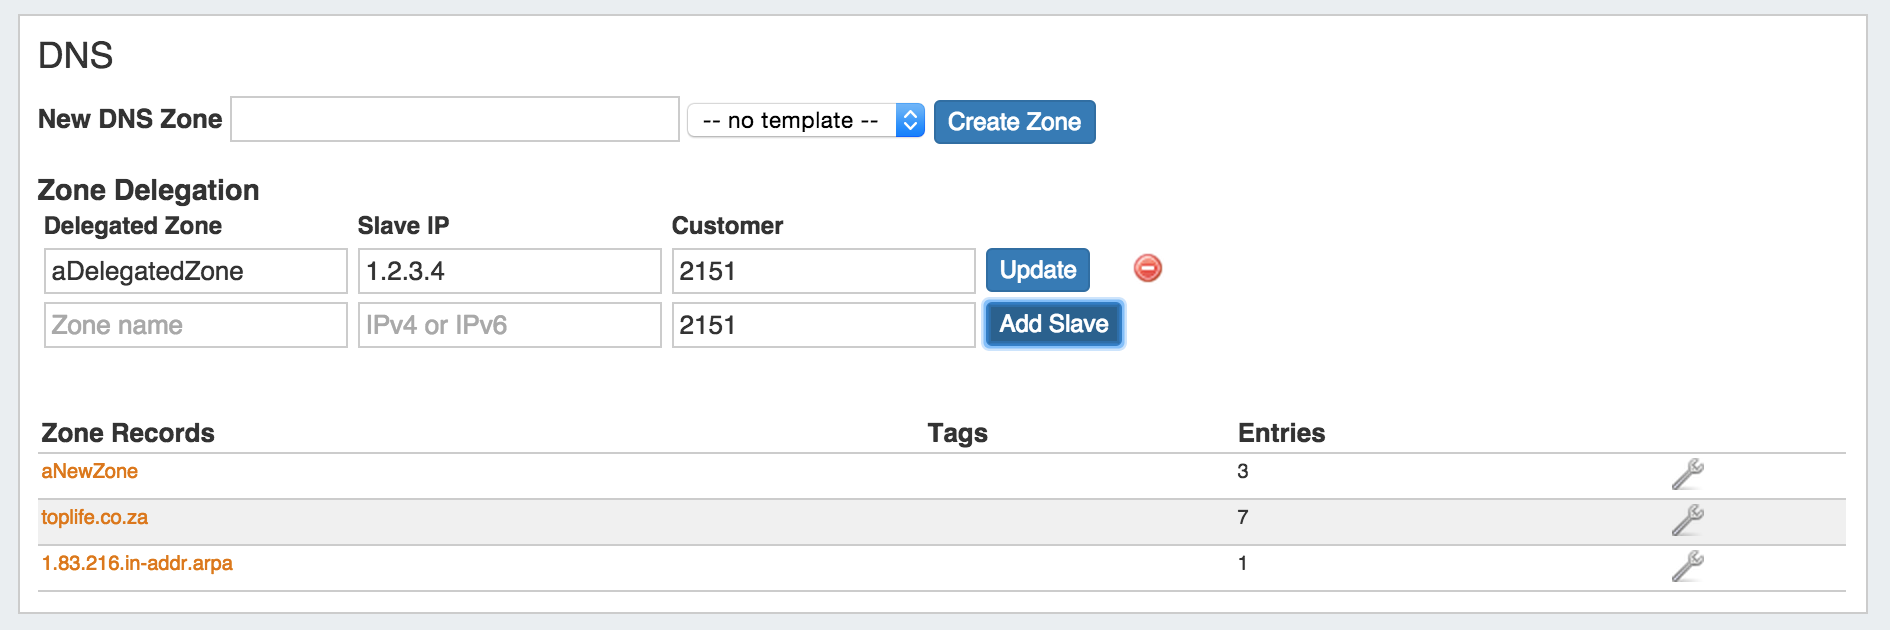Screen dimensions: 1890x630
Task: Click the Update button for the delegated zone
Action: tap(1037, 270)
